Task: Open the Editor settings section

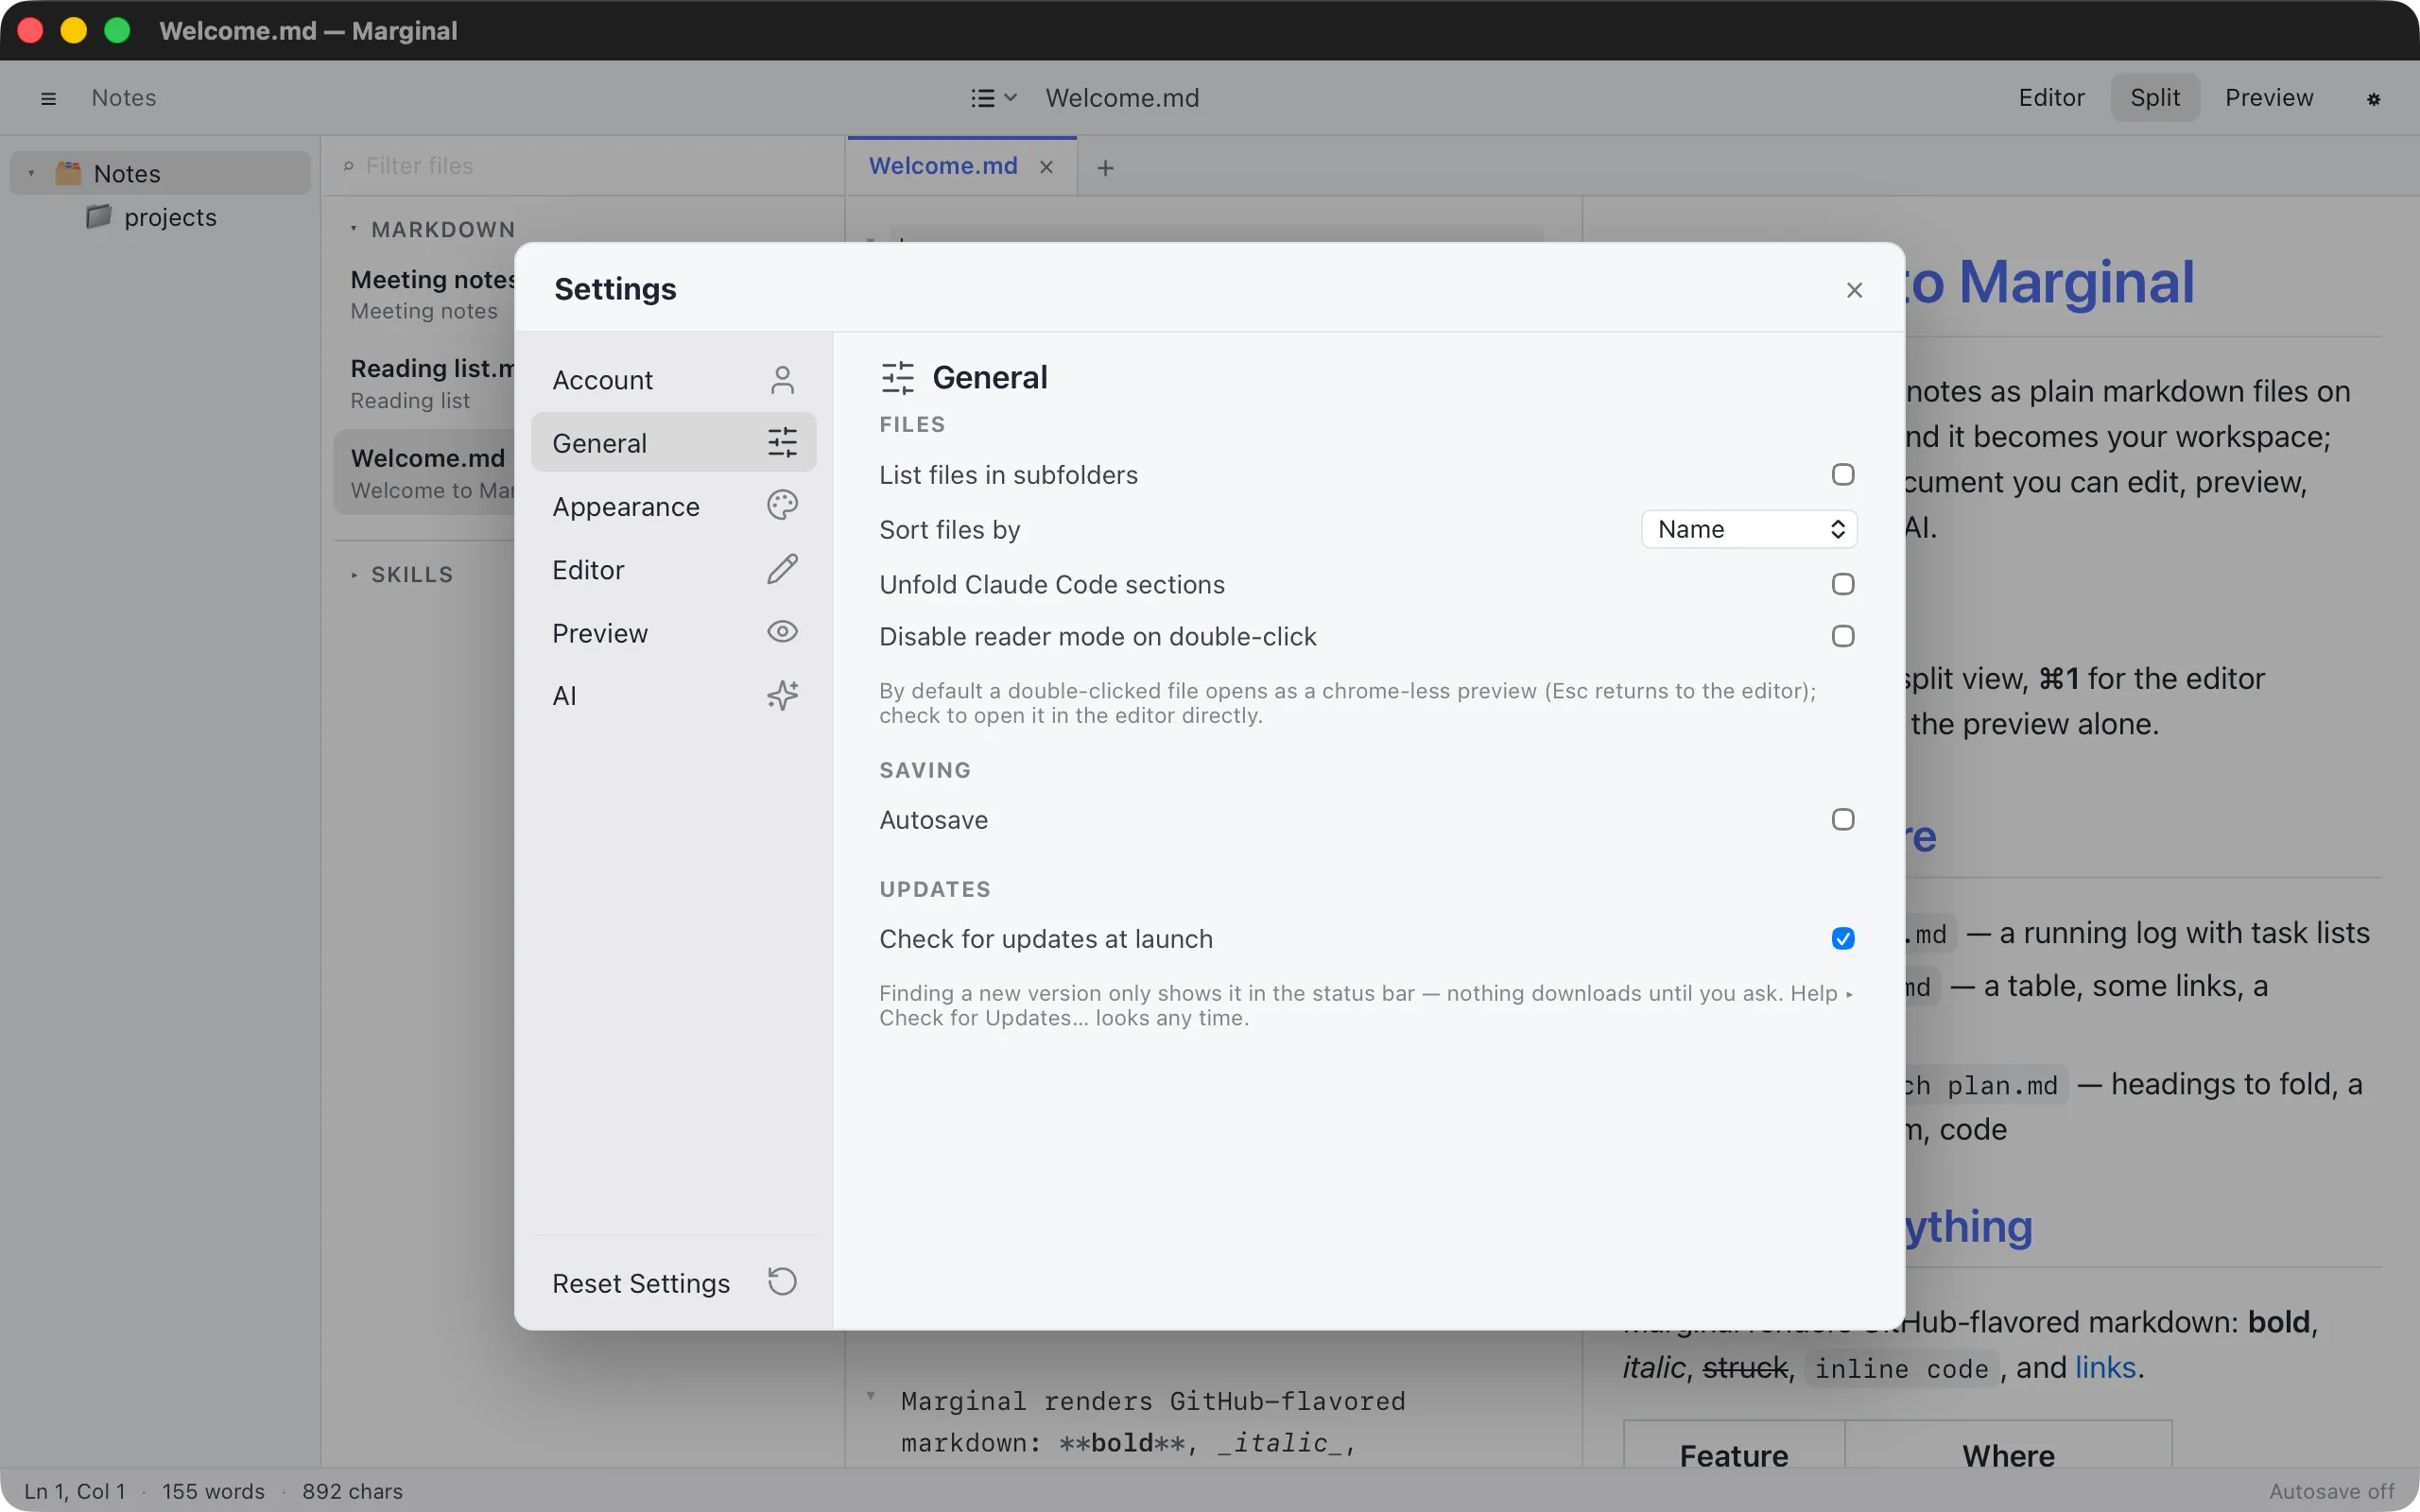Action: click(673, 569)
